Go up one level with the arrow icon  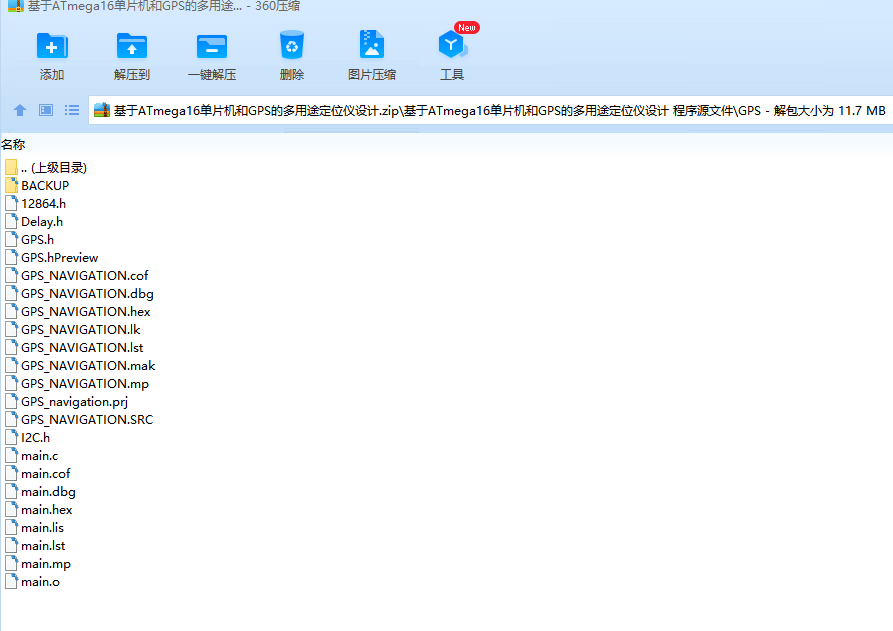pos(20,110)
